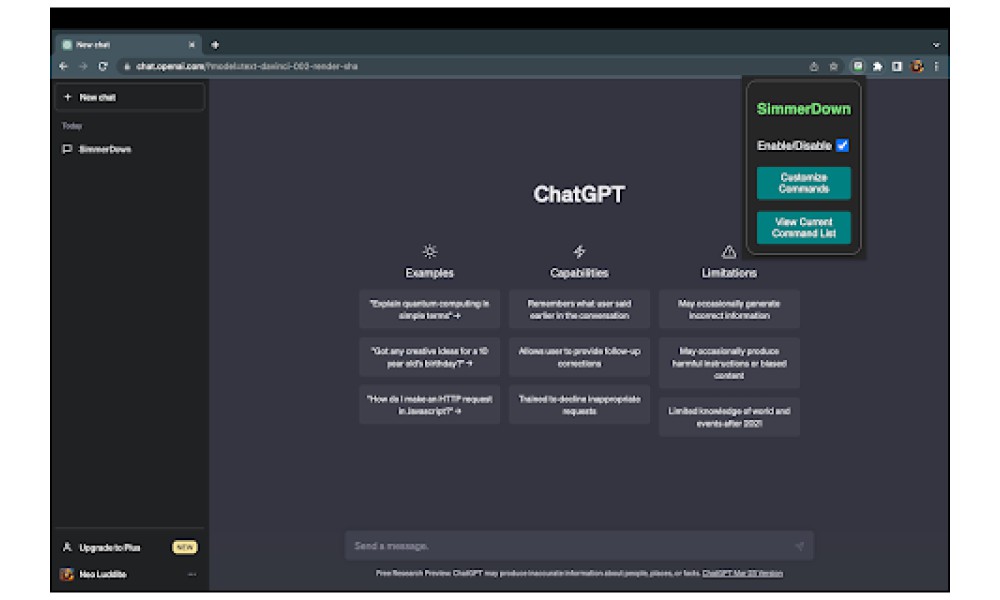
Task: Open the ChatGPT Mar 23 Version link
Action: (742, 573)
